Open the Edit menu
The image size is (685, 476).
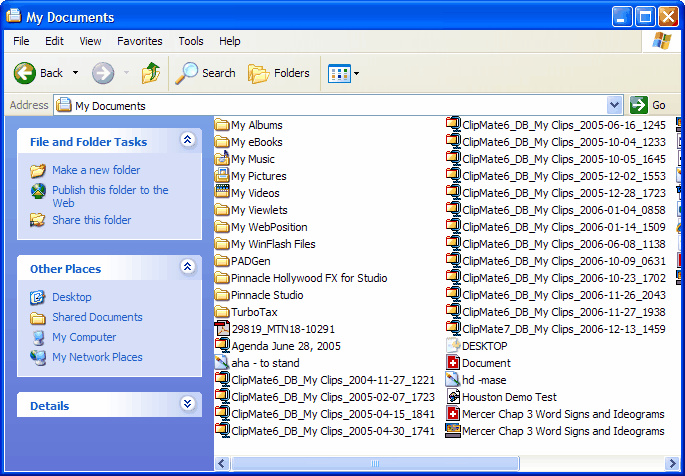coord(54,41)
